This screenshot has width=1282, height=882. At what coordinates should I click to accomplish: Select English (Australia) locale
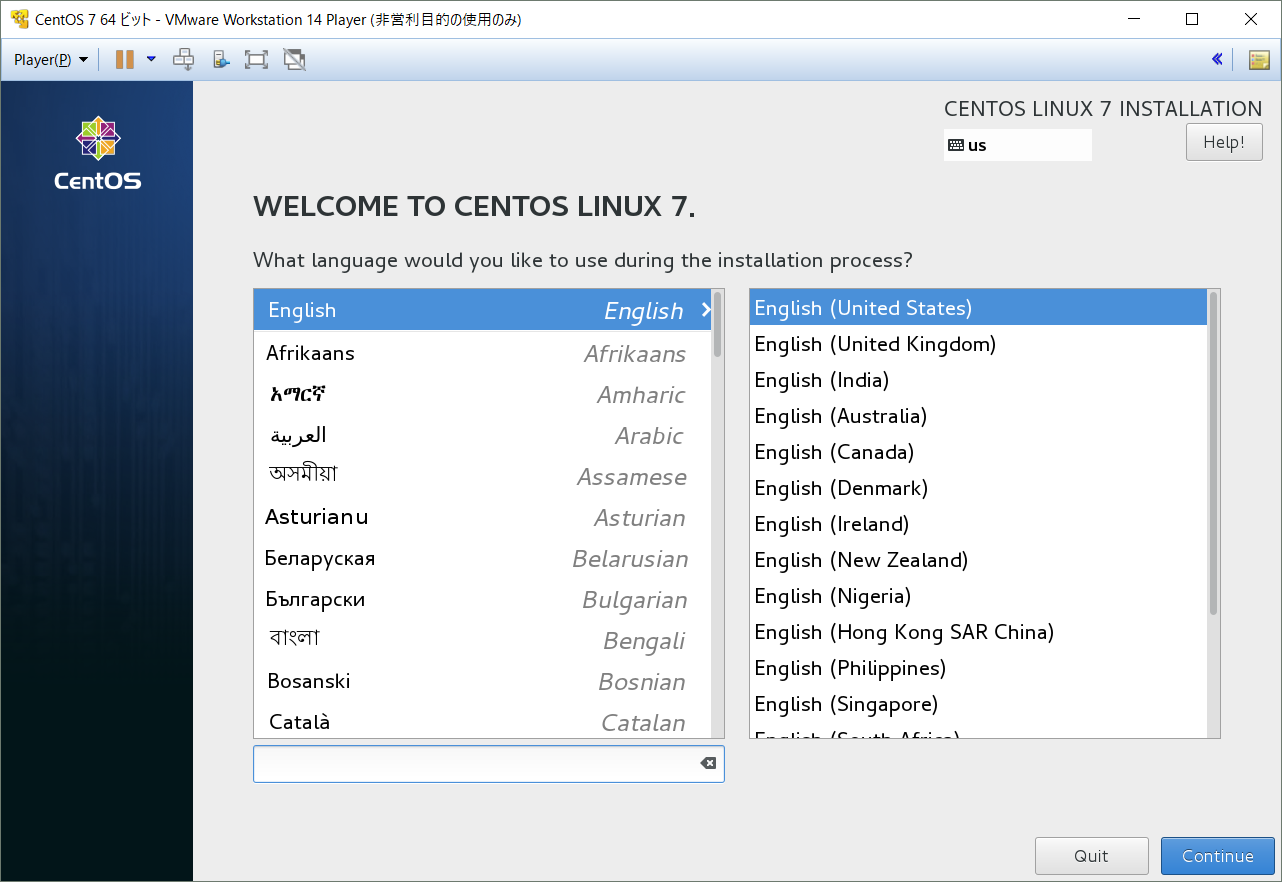click(x=840, y=416)
